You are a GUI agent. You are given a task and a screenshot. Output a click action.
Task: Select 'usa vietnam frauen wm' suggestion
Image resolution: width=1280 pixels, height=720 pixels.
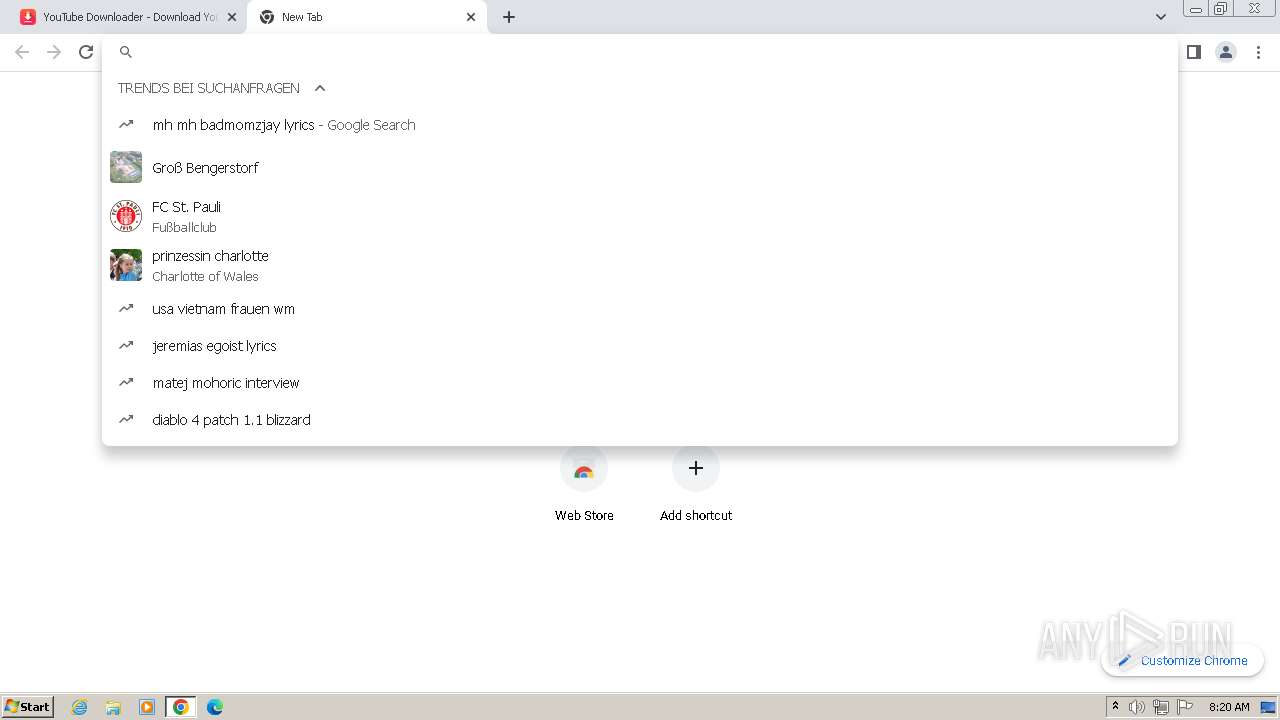pos(640,309)
